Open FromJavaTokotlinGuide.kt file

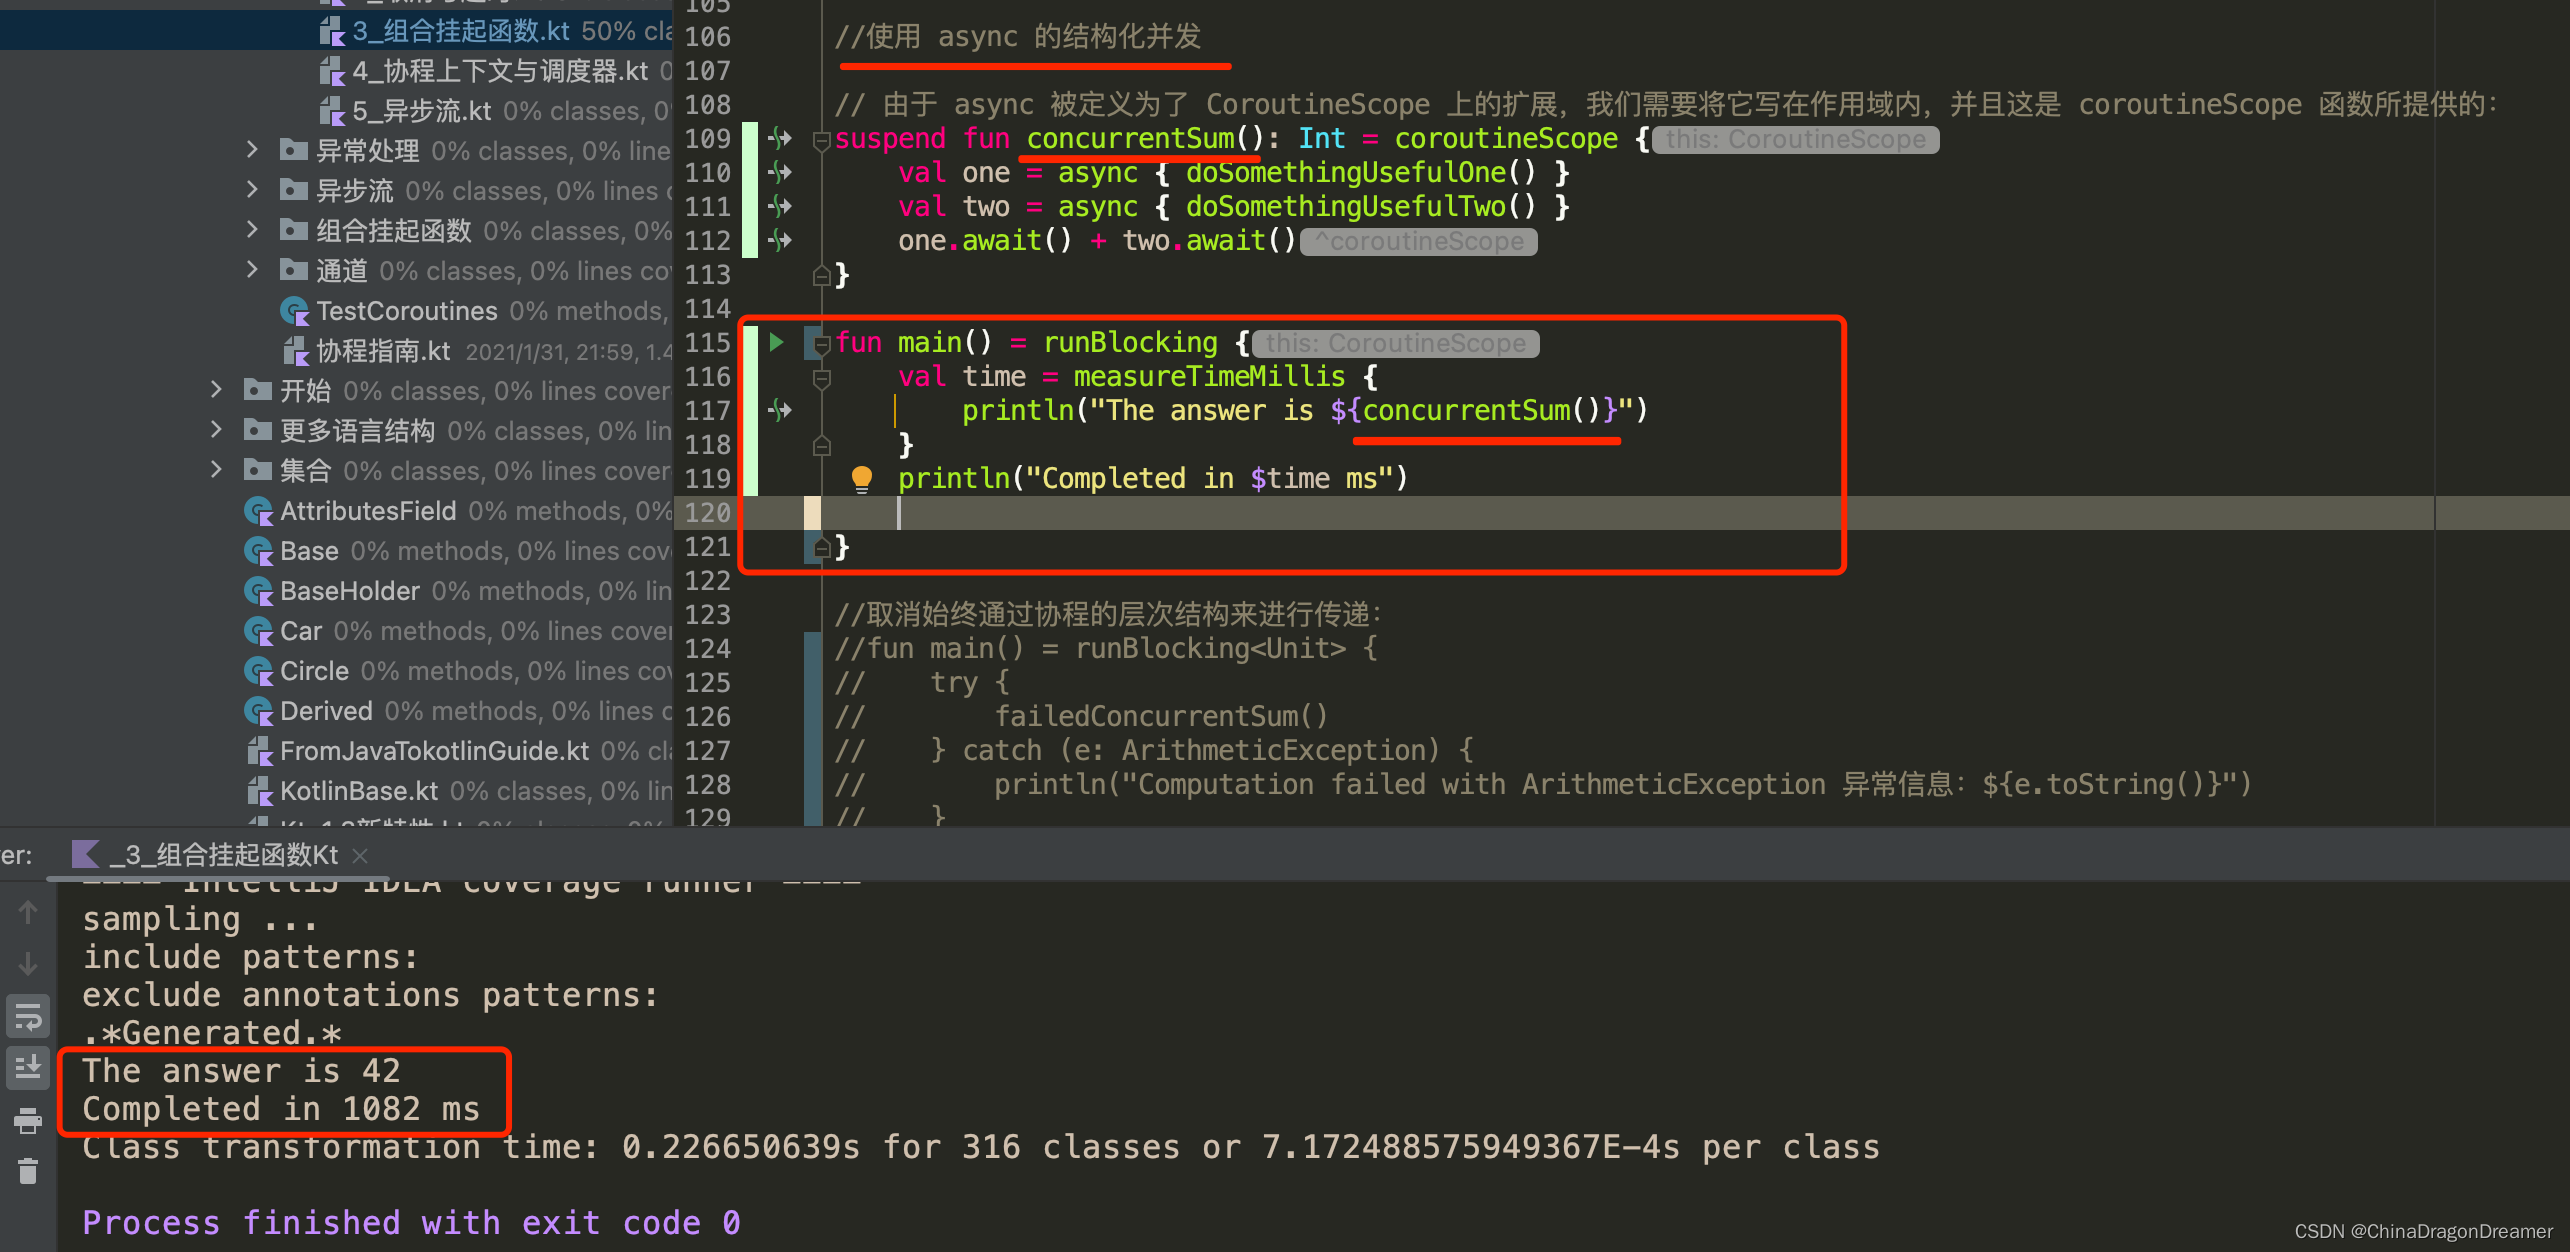pyautogui.click(x=434, y=751)
